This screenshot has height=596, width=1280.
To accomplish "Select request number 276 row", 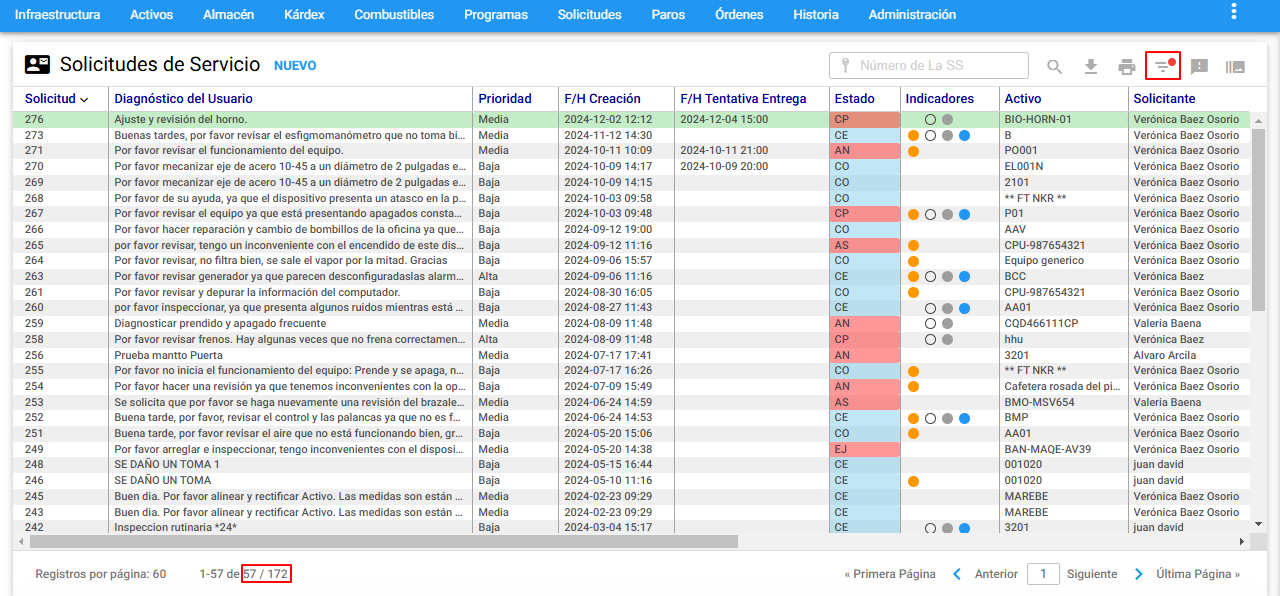I will coord(632,119).
